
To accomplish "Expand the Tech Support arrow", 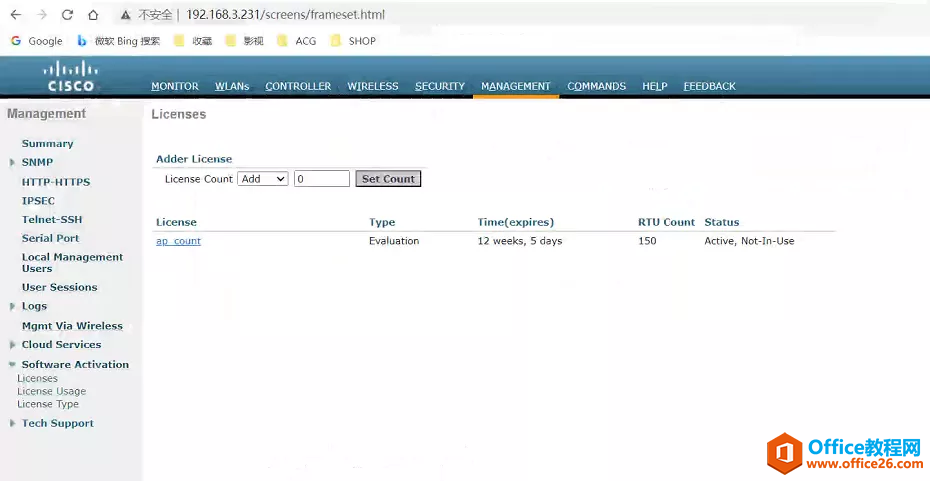I will [x=12, y=423].
